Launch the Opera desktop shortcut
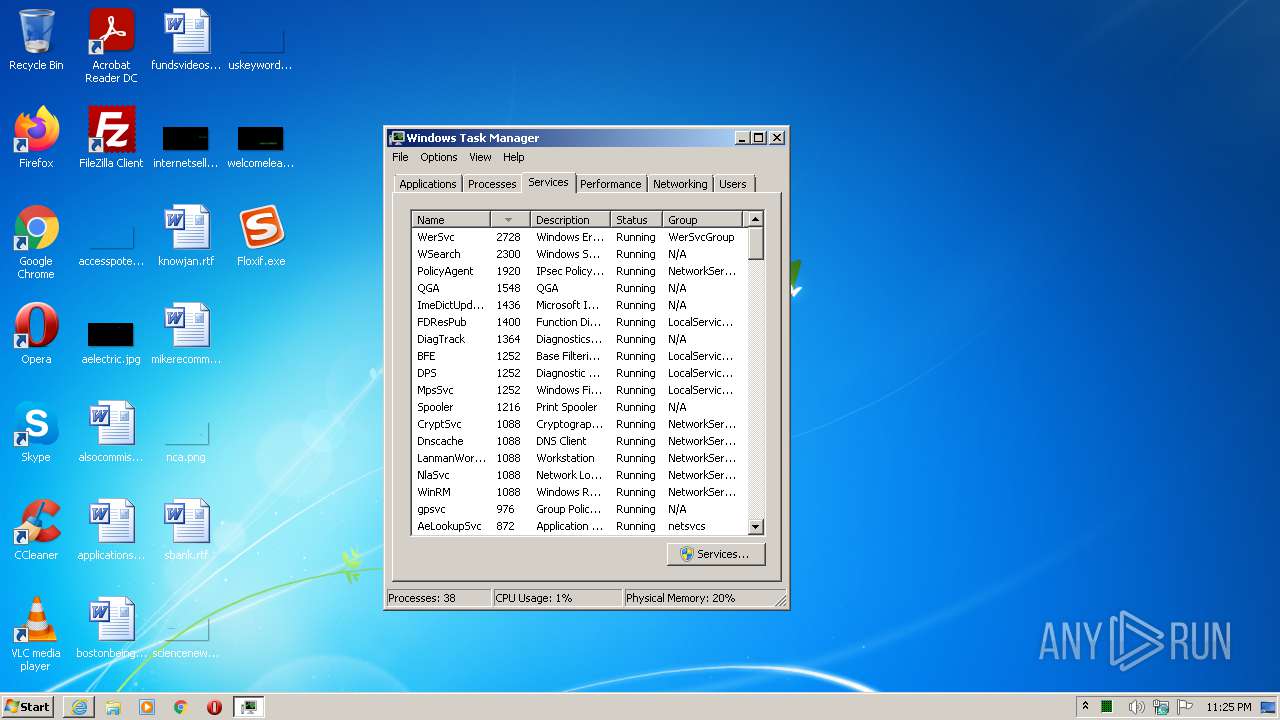 [36, 334]
